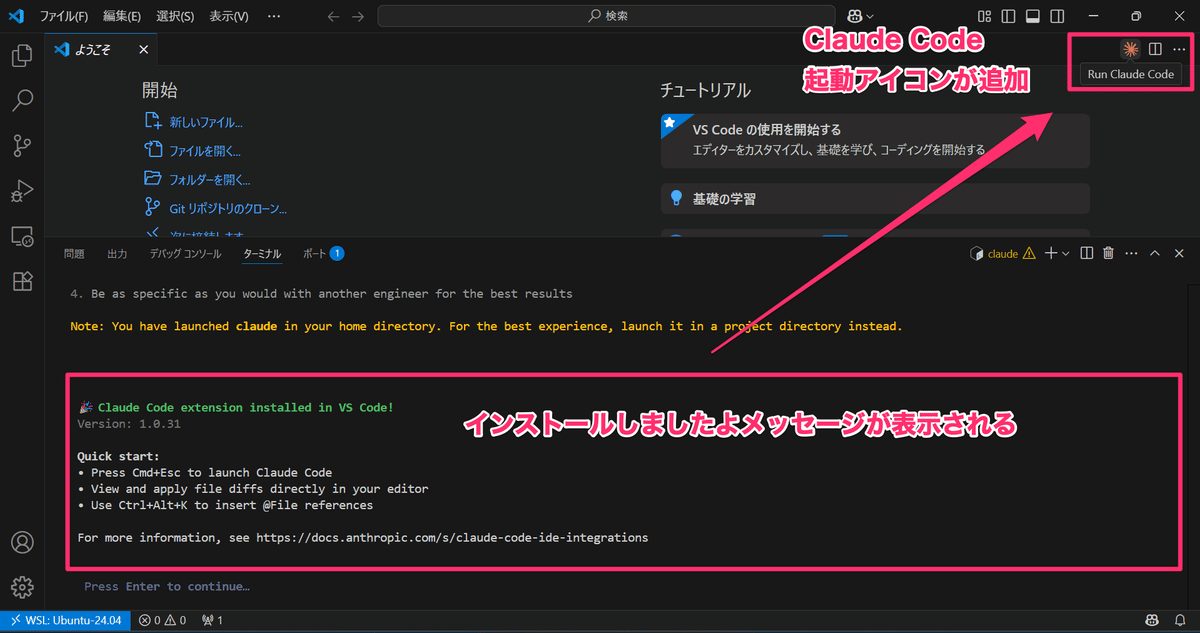Split the terminal panel
Image resolution: width=1200 pixels, height=633 pixels.
(1086, 253)
